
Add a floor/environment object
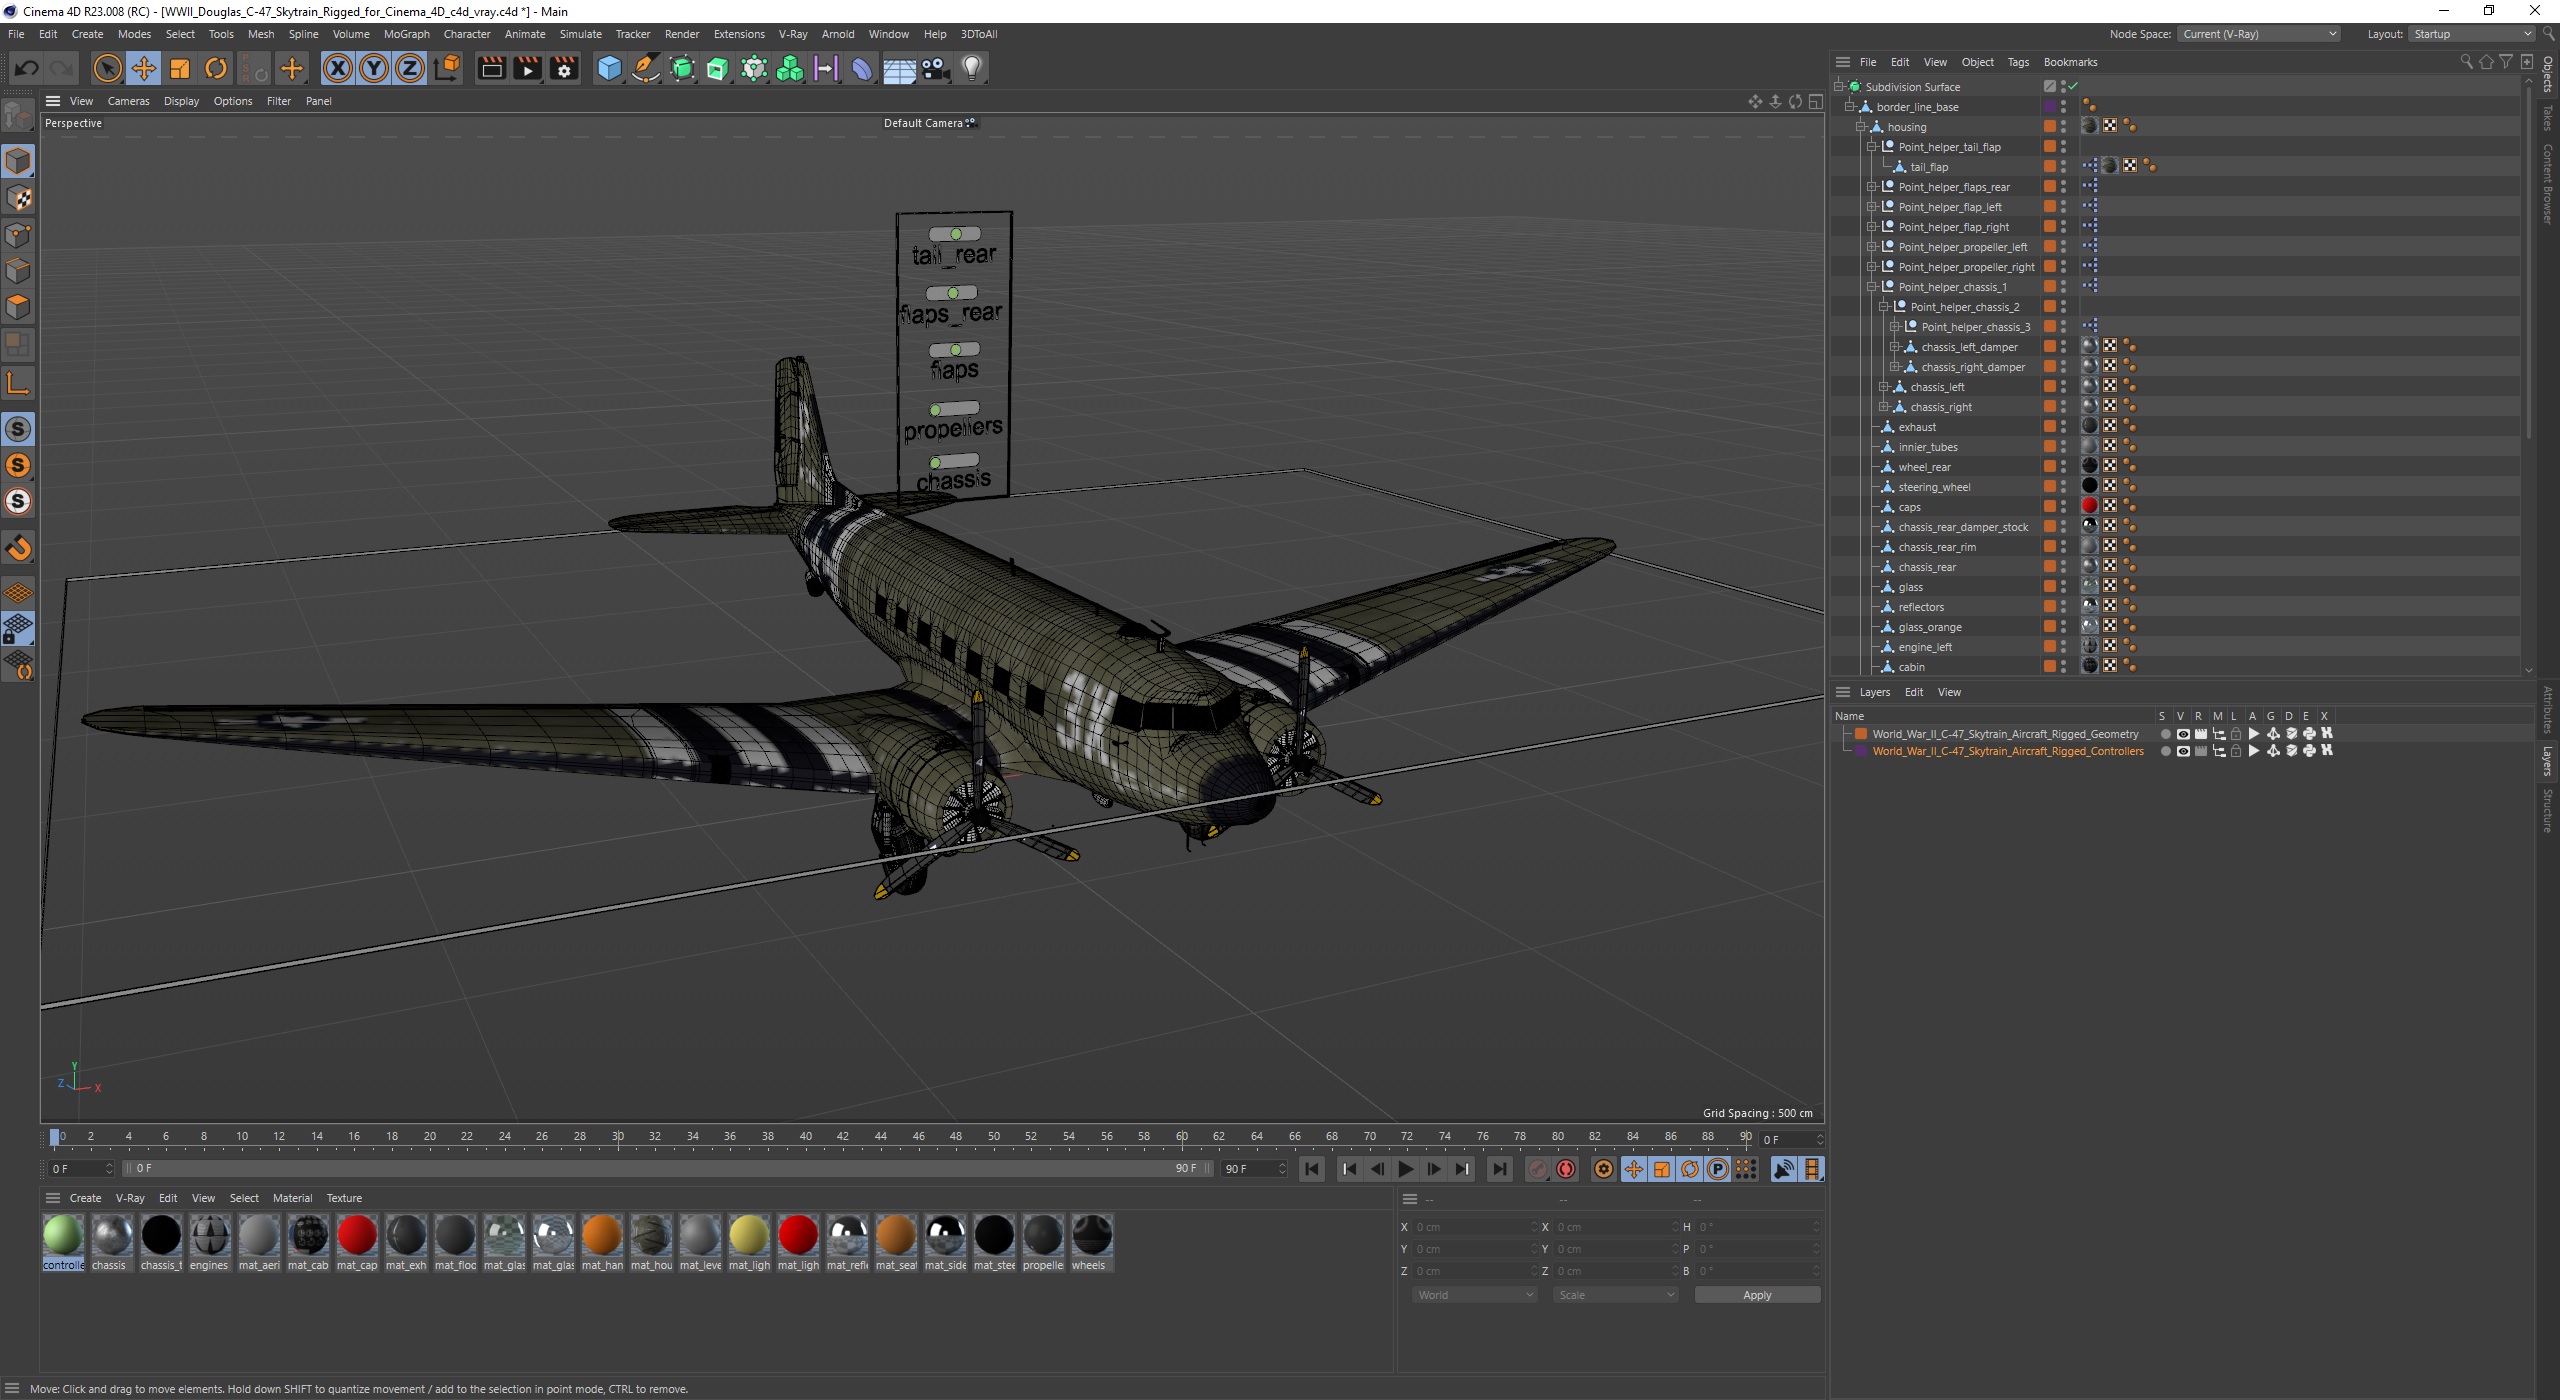tap(899, 68)
